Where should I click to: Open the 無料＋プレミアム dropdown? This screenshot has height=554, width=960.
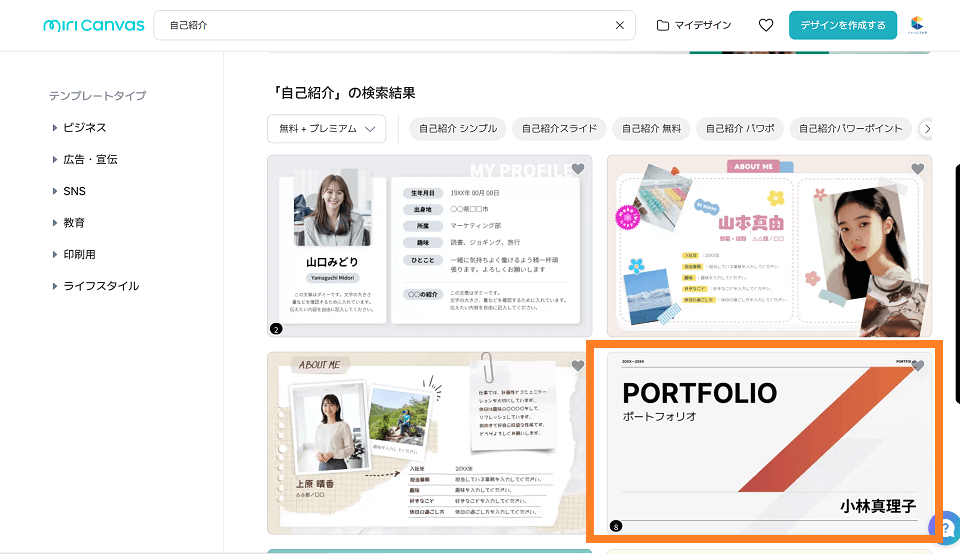[x=327, y=128]
